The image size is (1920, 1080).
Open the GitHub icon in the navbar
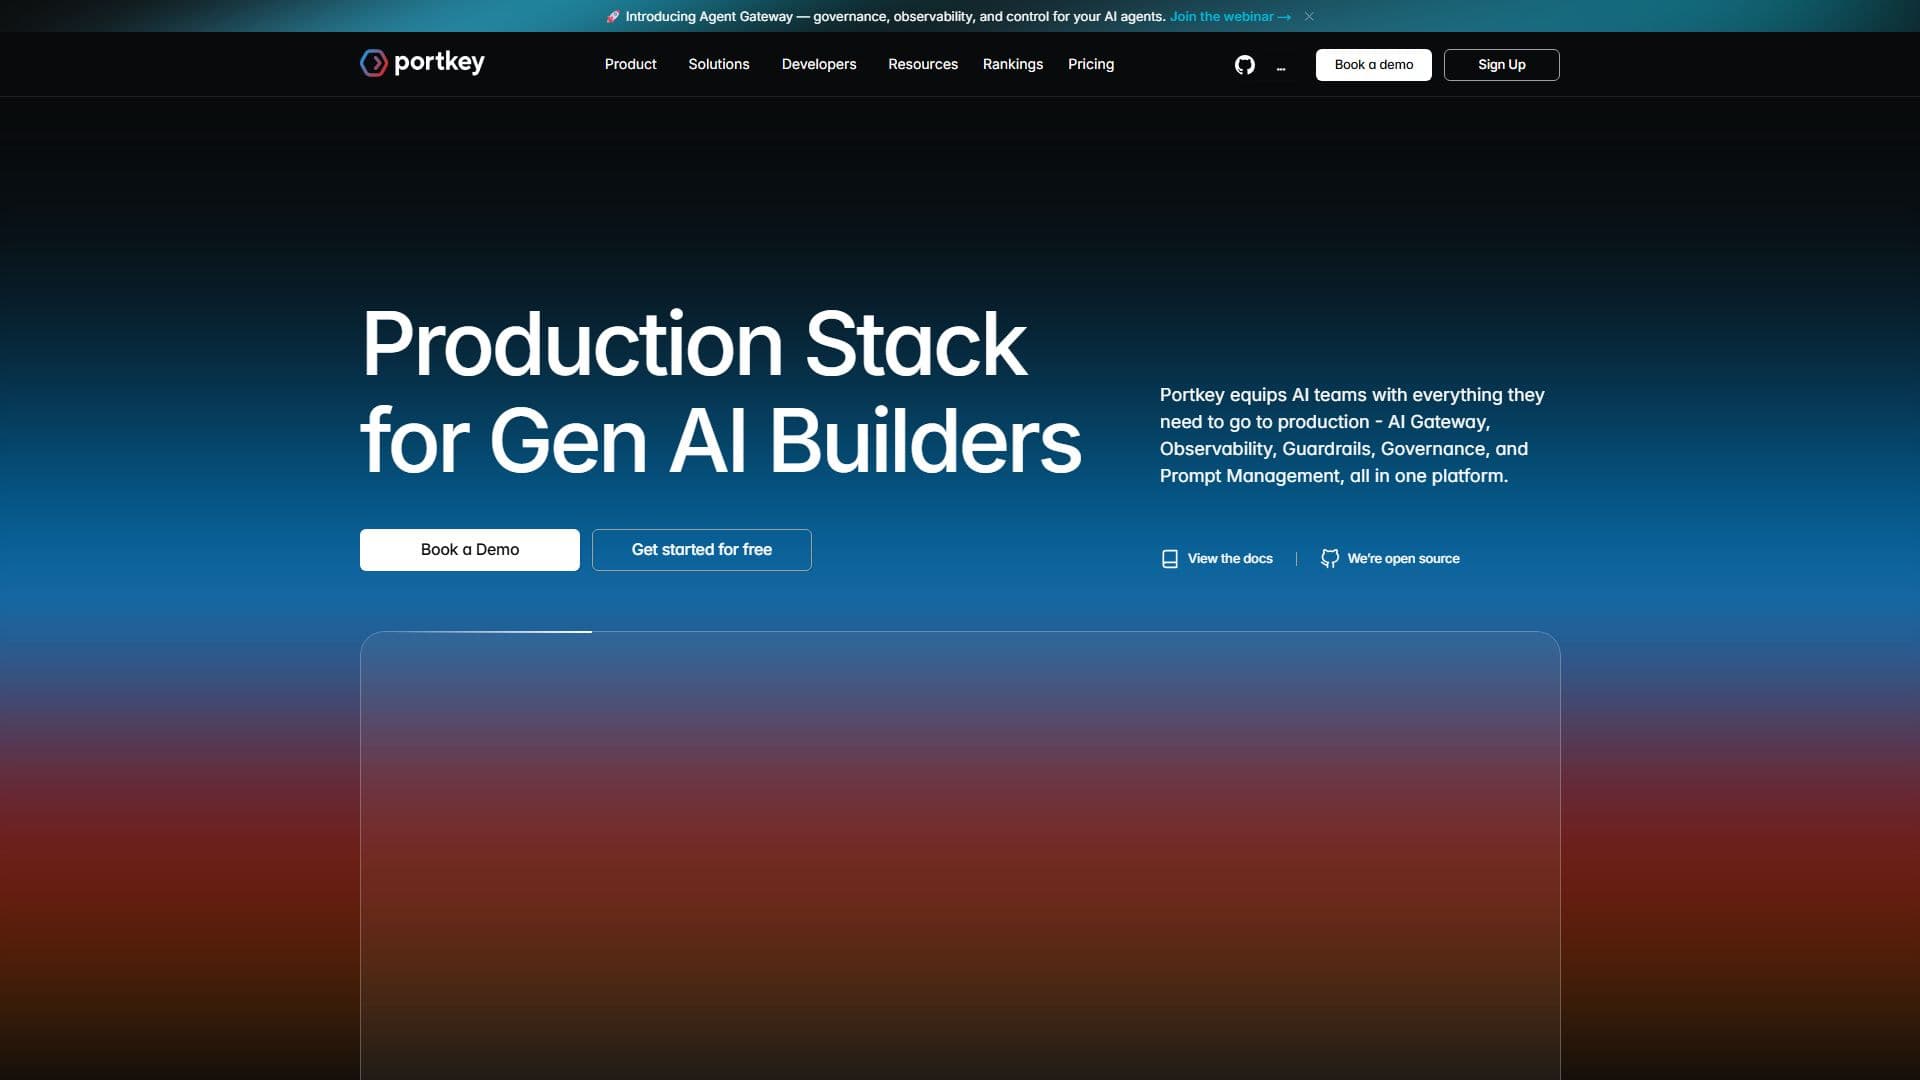click(x=1245, y=65)
